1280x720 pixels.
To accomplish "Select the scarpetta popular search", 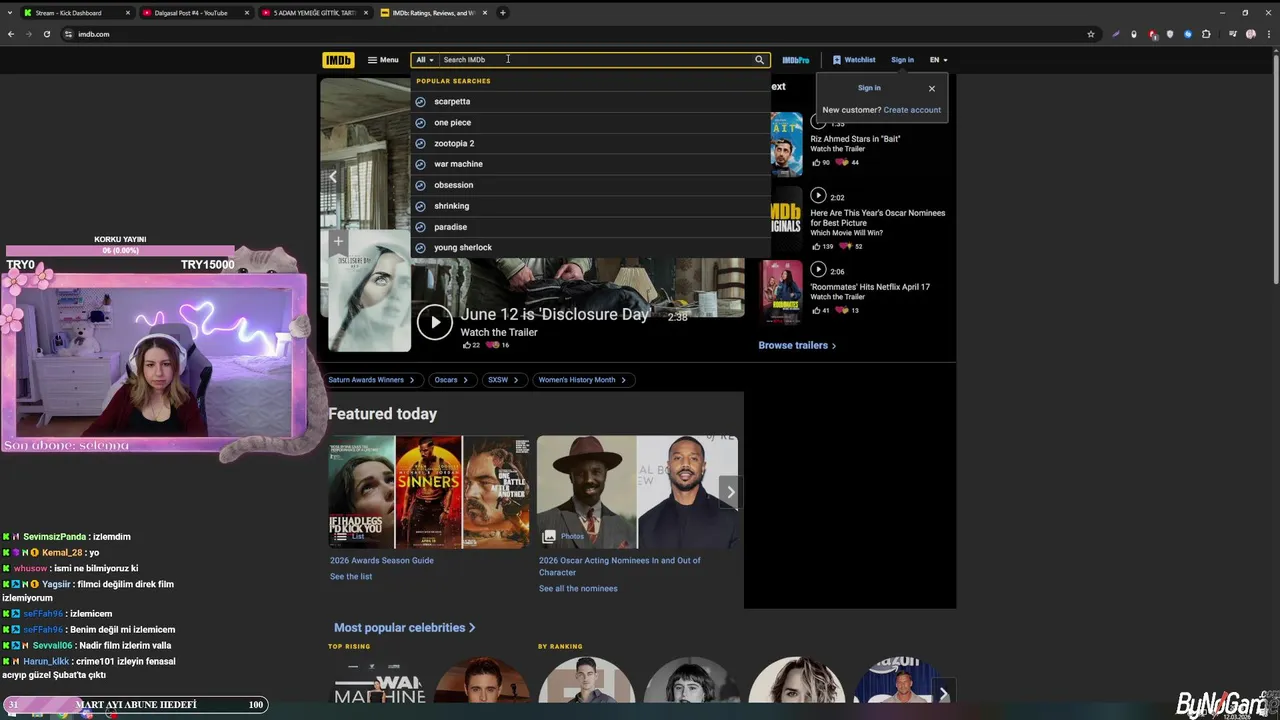I will (x=590, y=101).
